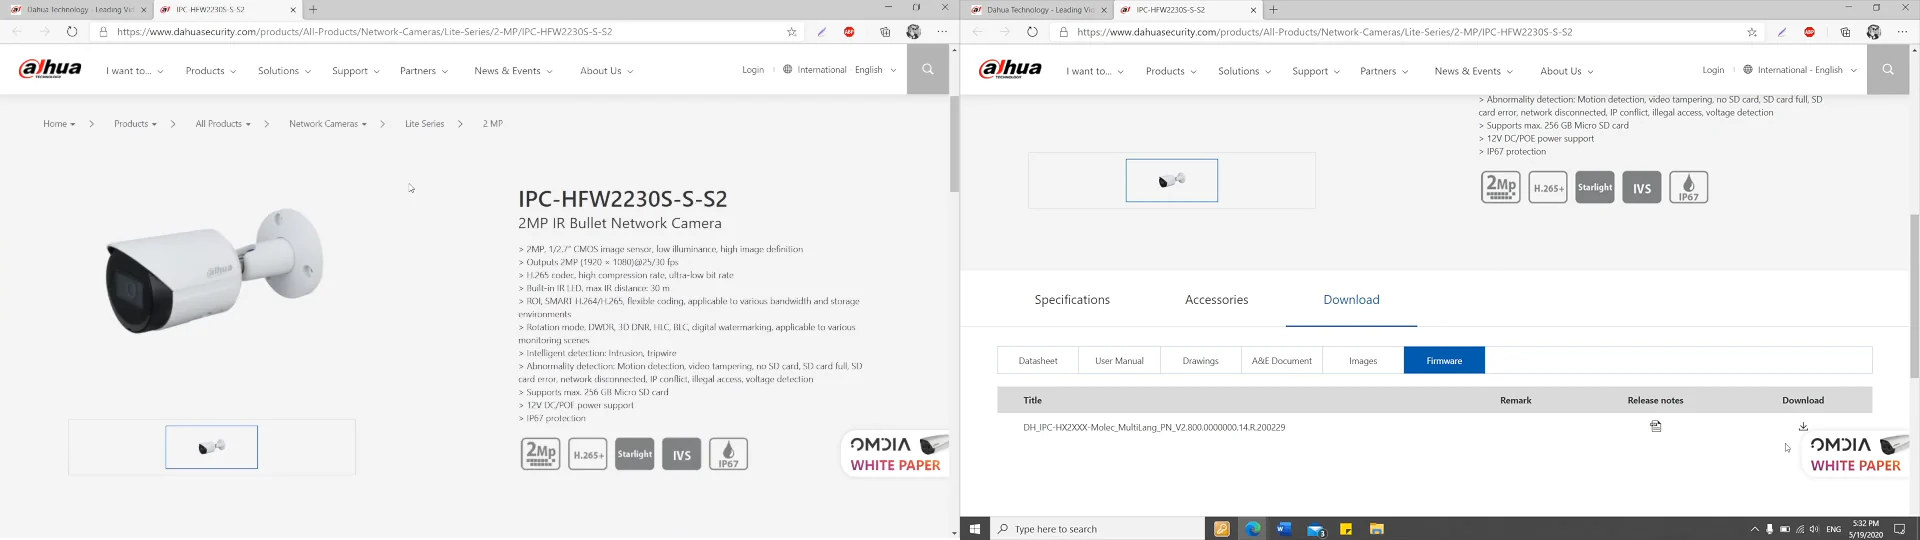Open the Adblock extension in left window
The height and width of the screenshot is (540, 1920).
tap(849, 32)
